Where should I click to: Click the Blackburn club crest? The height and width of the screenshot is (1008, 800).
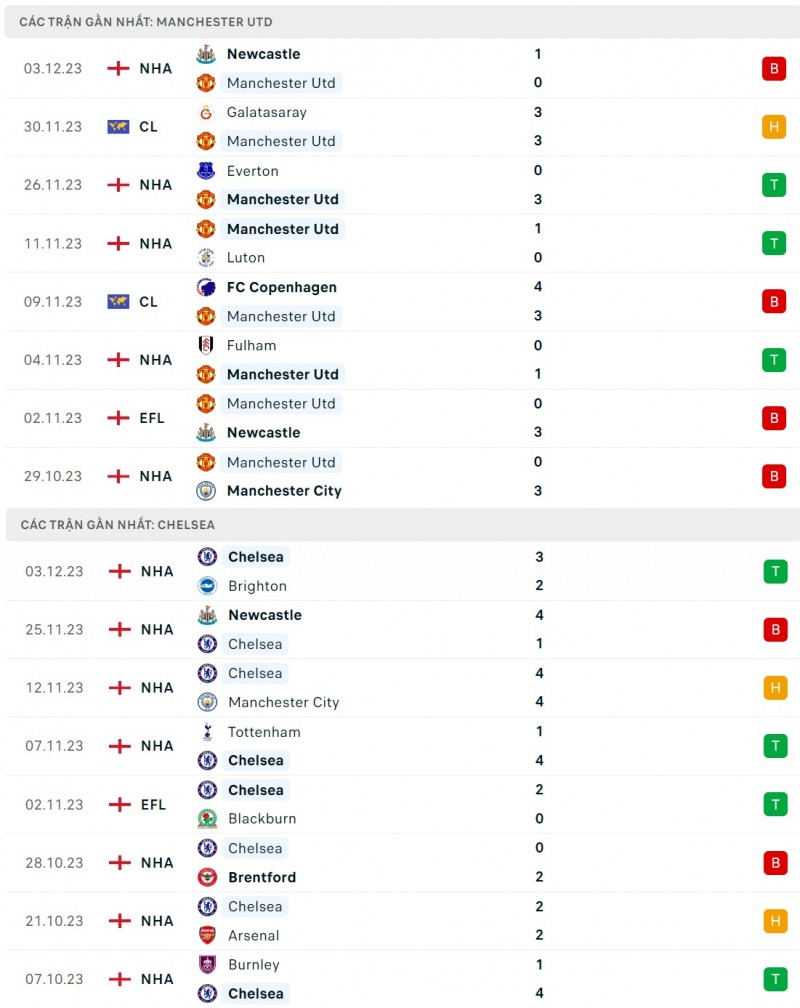click(x=207, y=819)
